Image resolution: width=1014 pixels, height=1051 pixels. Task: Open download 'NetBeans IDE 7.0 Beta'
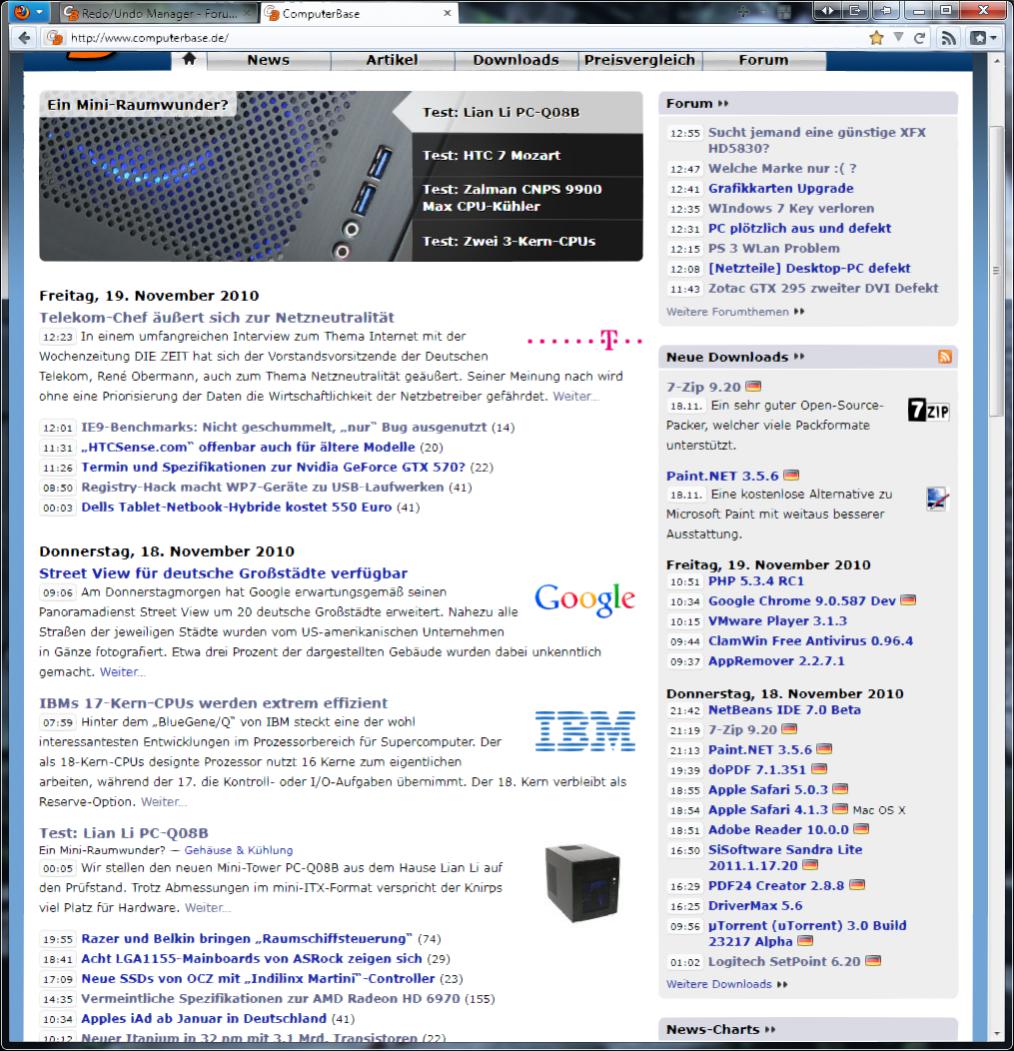(x=784, y=709)
